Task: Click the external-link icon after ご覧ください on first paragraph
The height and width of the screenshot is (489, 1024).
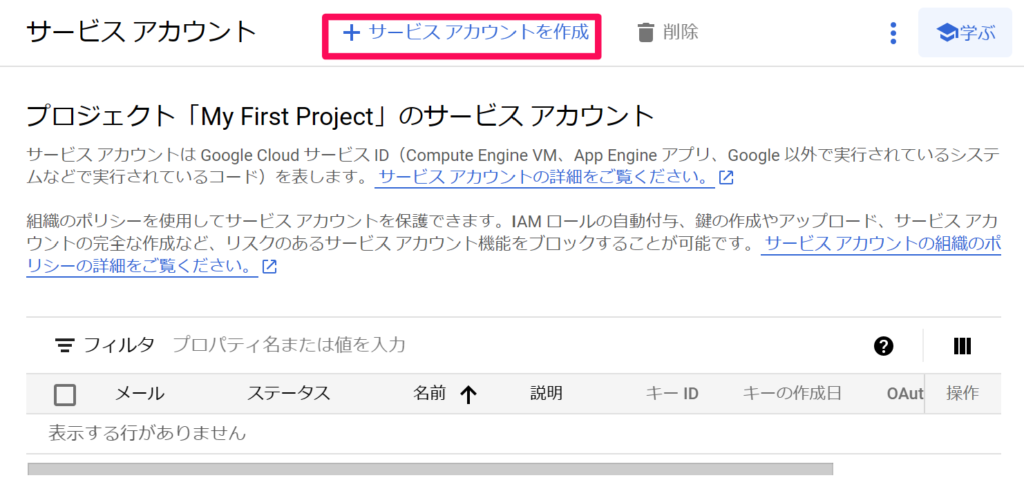Action: 726,178
